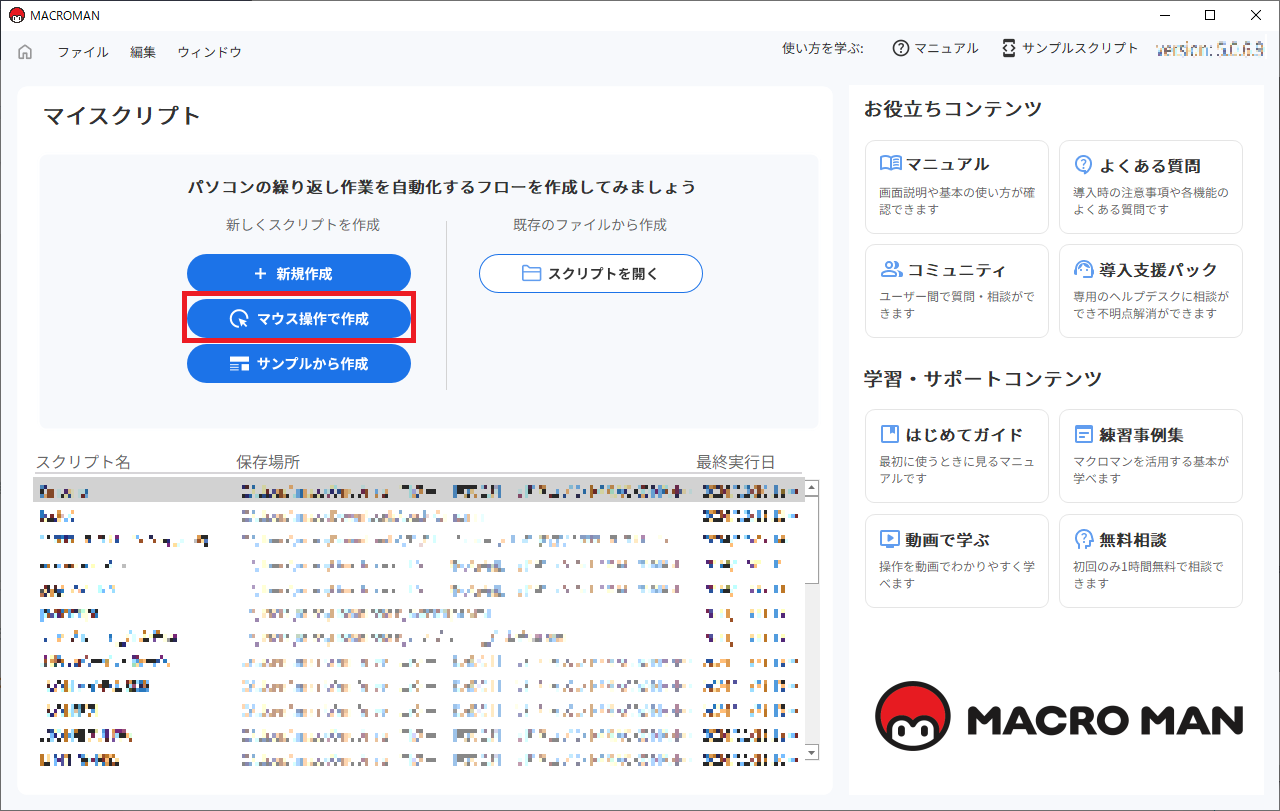The height and width of the screenshot is (811, 1280).
Task: Open the ウィンドウ menu
Action: click(210, 52)
